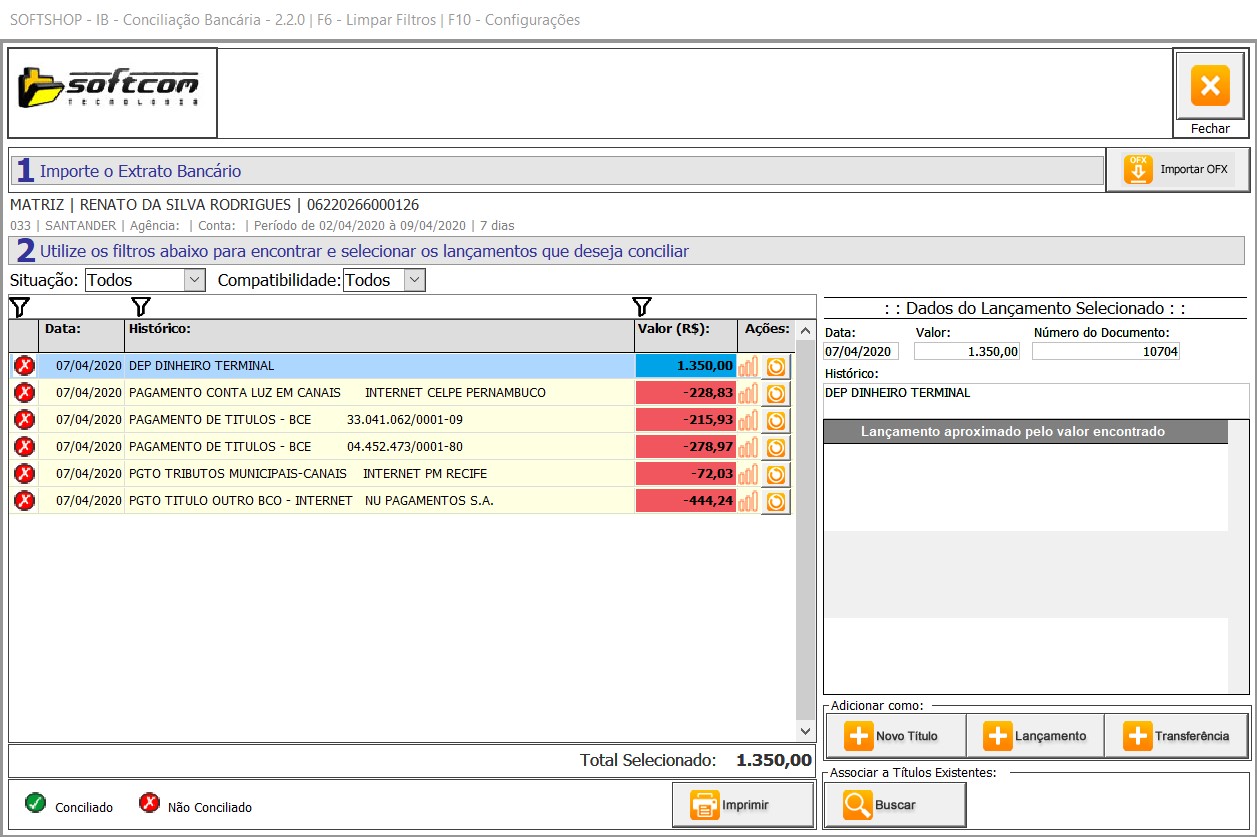
Task: Click red not-reconciled icon on the -215,93 row
Action: tap(24, 420)
